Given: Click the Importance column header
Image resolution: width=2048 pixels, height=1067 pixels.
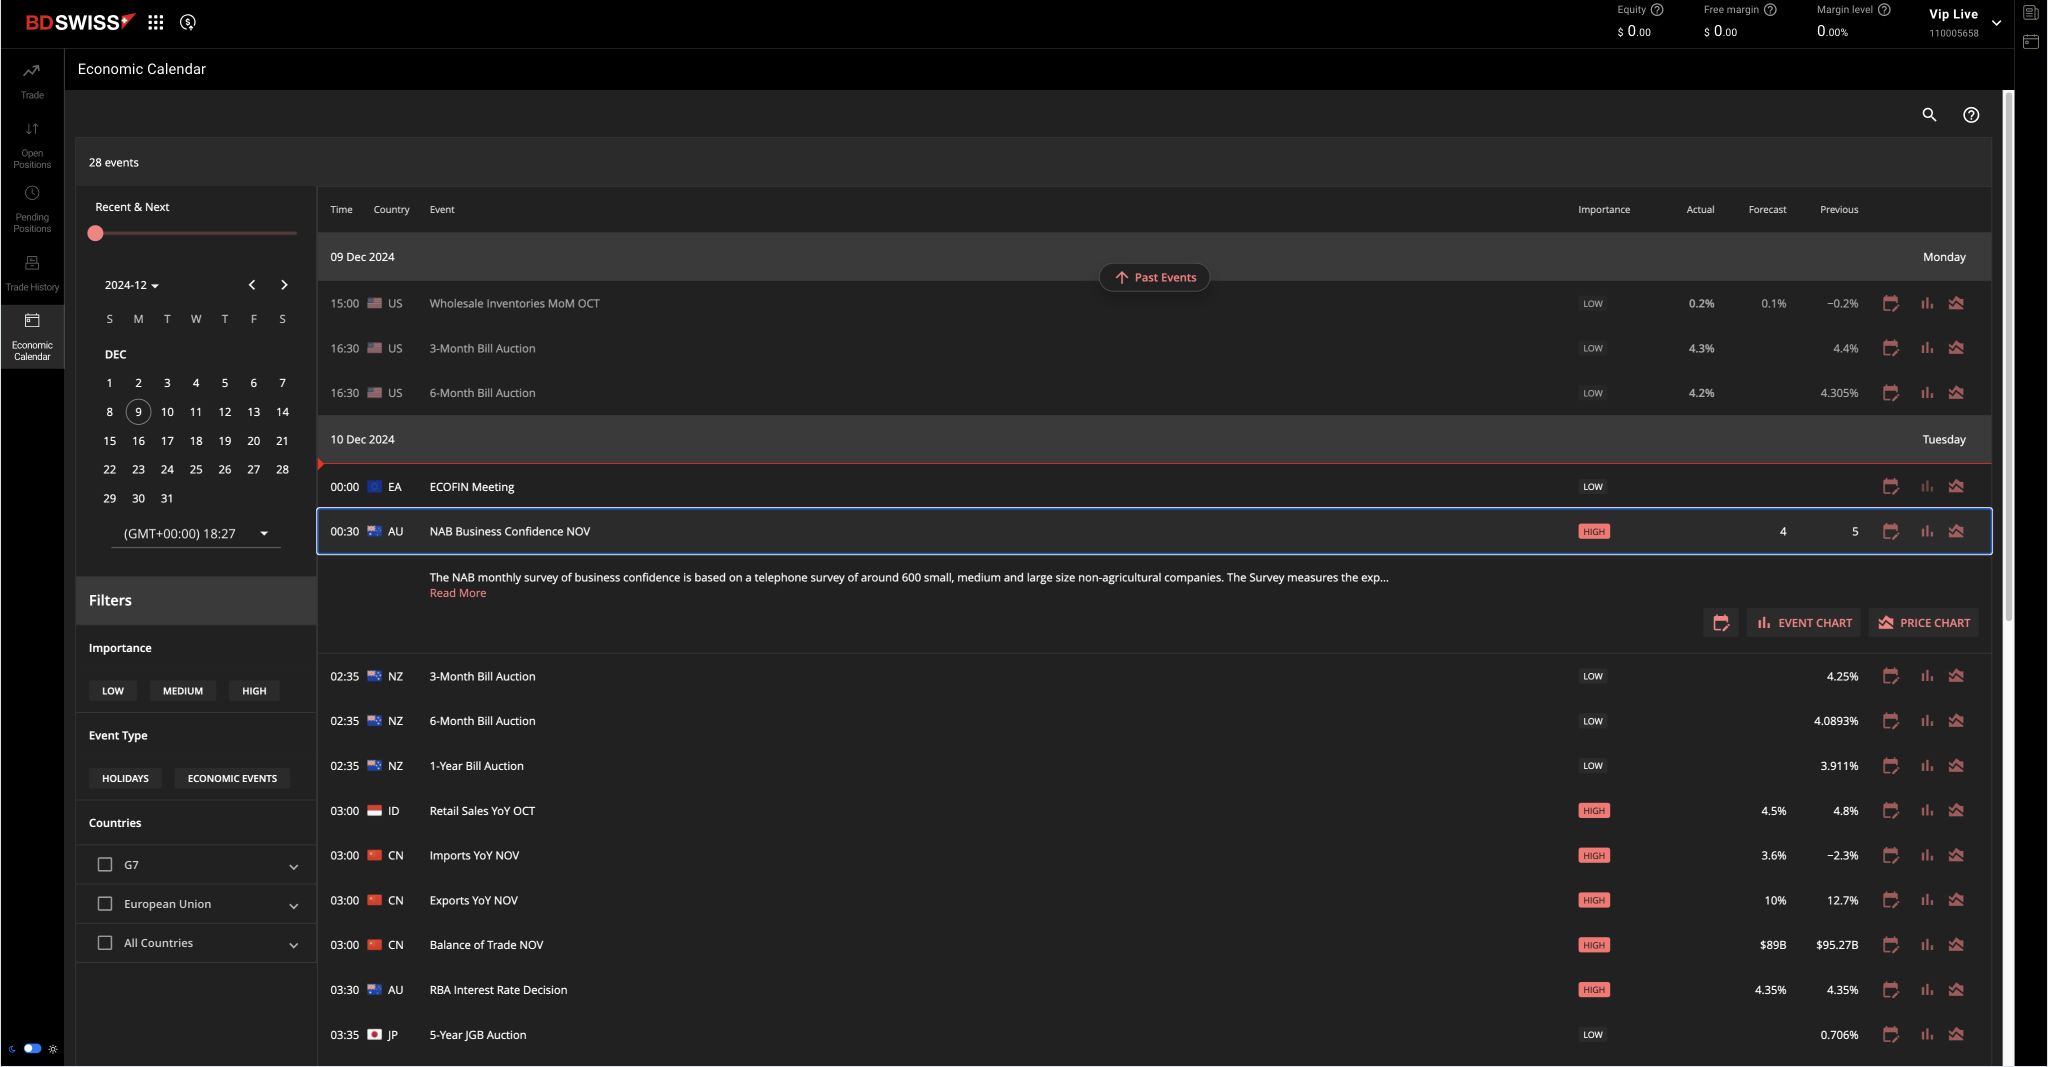Looking at the screenshot, I should tap(1604, 210).
